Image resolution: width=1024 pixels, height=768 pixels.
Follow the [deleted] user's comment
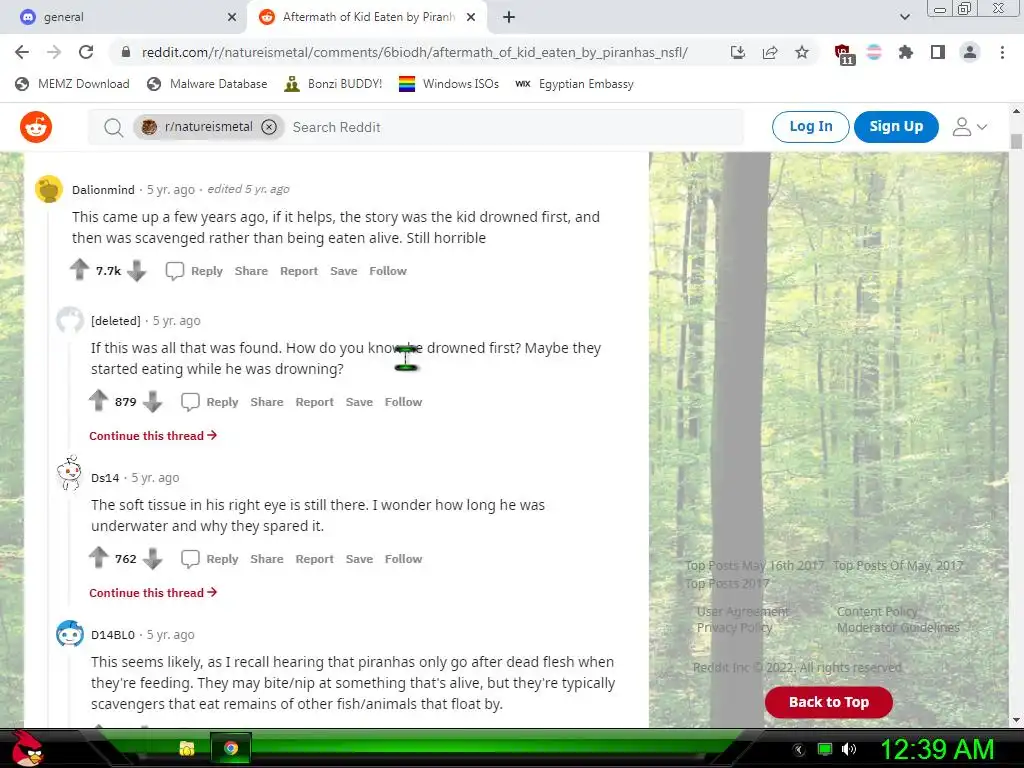tap(404, 402)
